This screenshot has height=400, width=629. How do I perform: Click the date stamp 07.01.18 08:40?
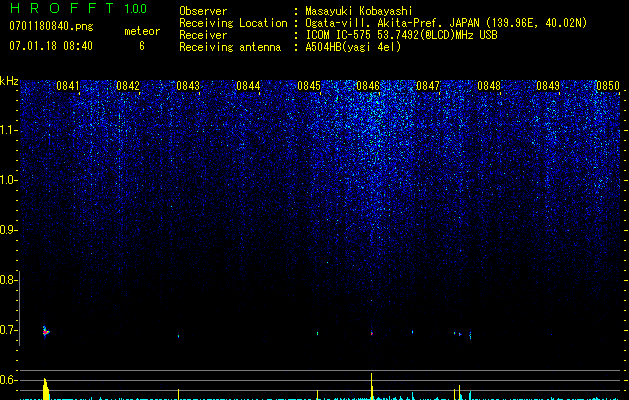pyautogui.click(x=51, y=46)
